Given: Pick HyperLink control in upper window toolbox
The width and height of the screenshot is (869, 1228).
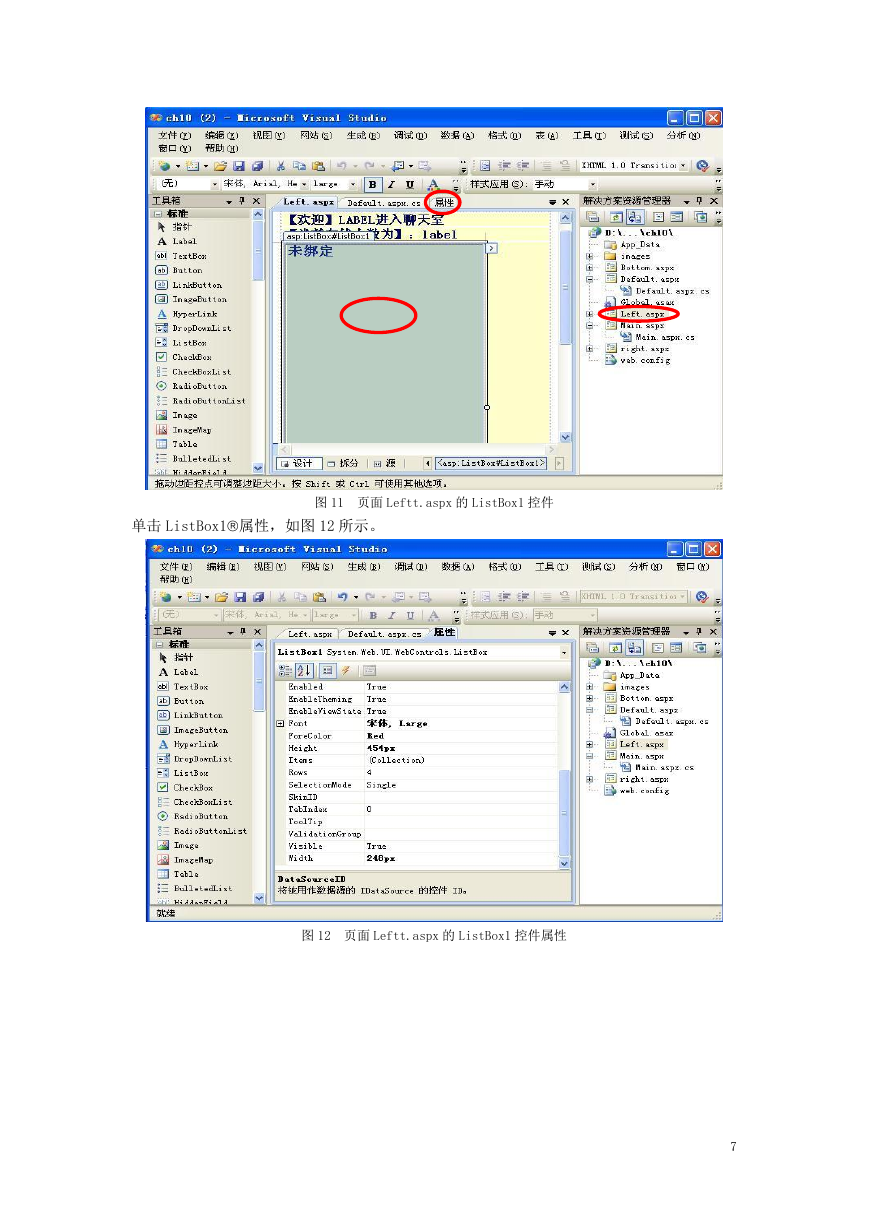Looking at the screenshot, I should tap(187, 314).
